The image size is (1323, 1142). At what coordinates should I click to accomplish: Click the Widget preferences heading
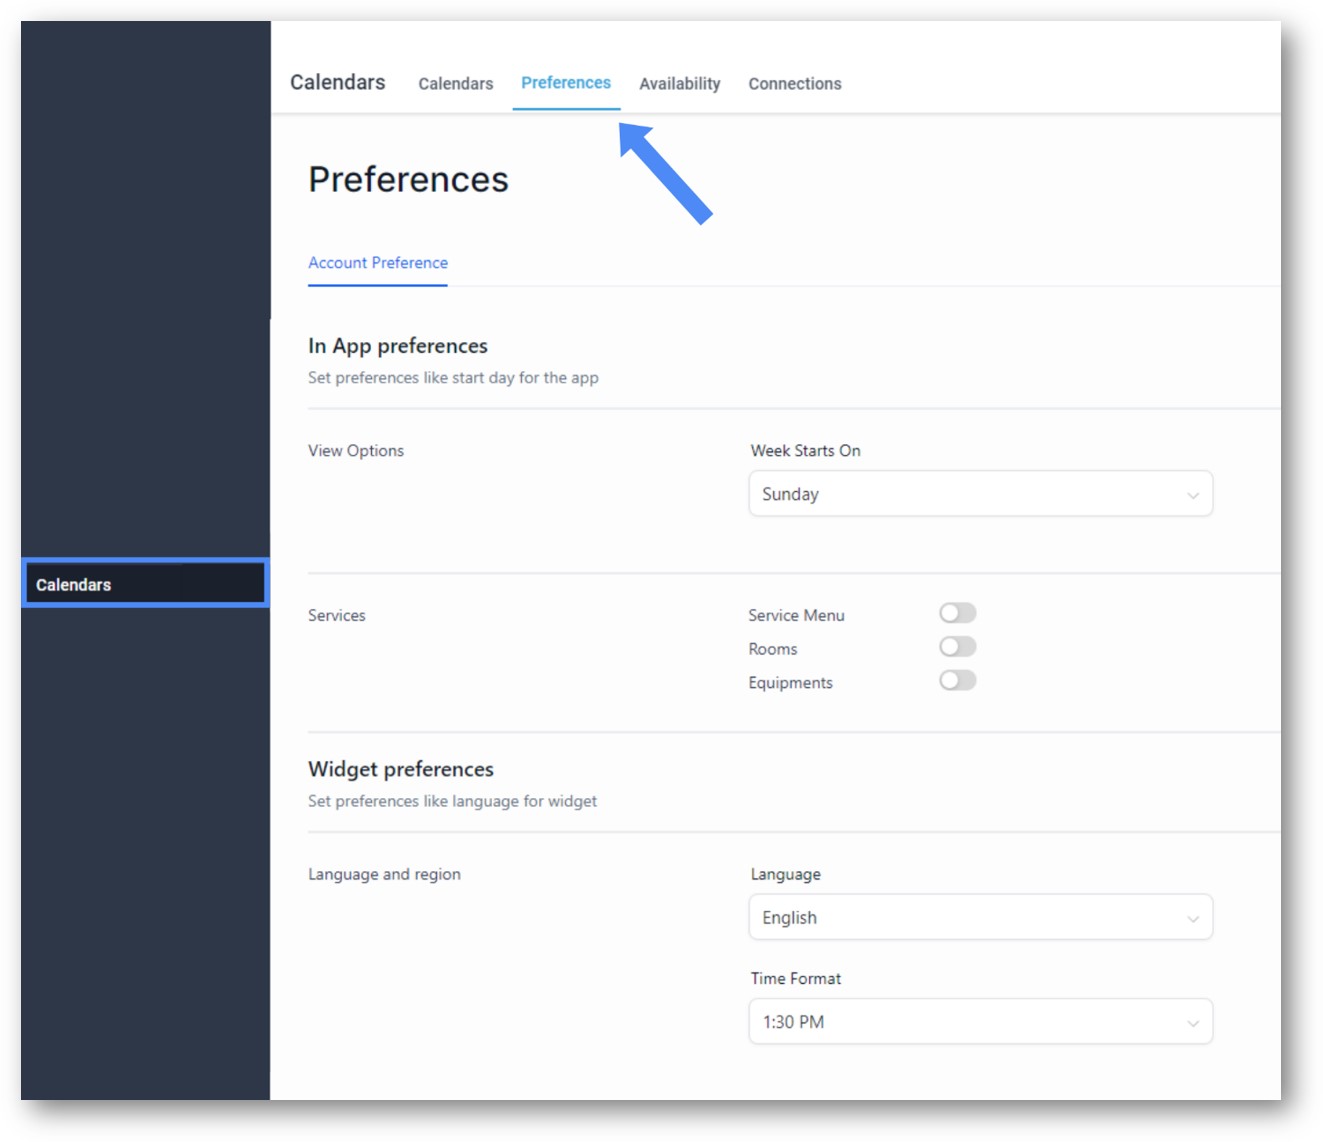401,769
